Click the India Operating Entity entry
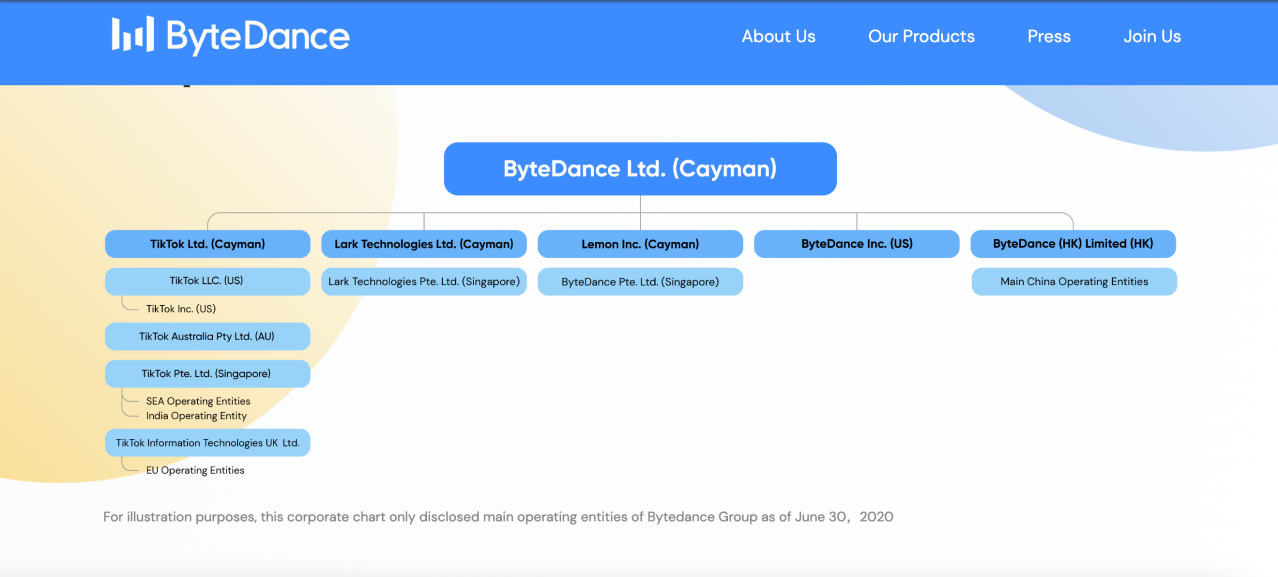This screenshot has width=1278, height=577. (x=196, y=416)
